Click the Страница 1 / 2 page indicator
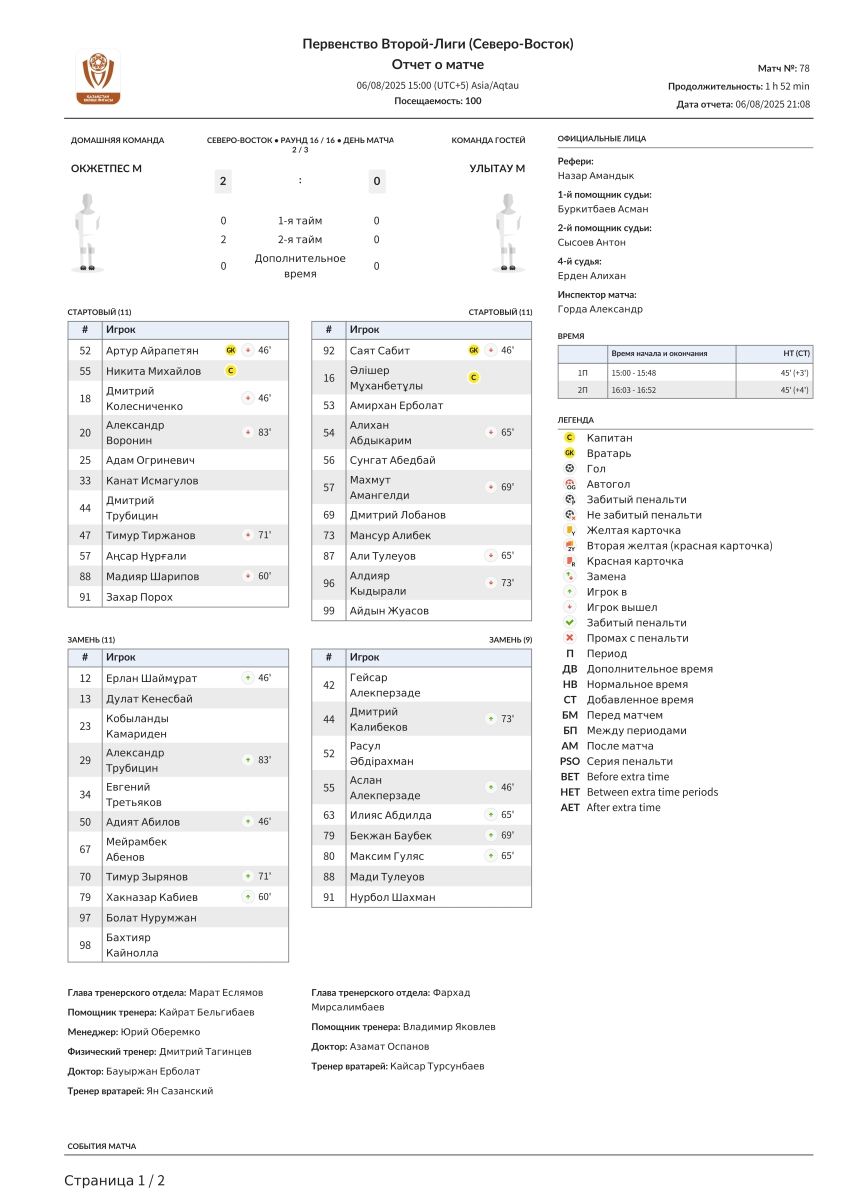 click(115, 1181)
